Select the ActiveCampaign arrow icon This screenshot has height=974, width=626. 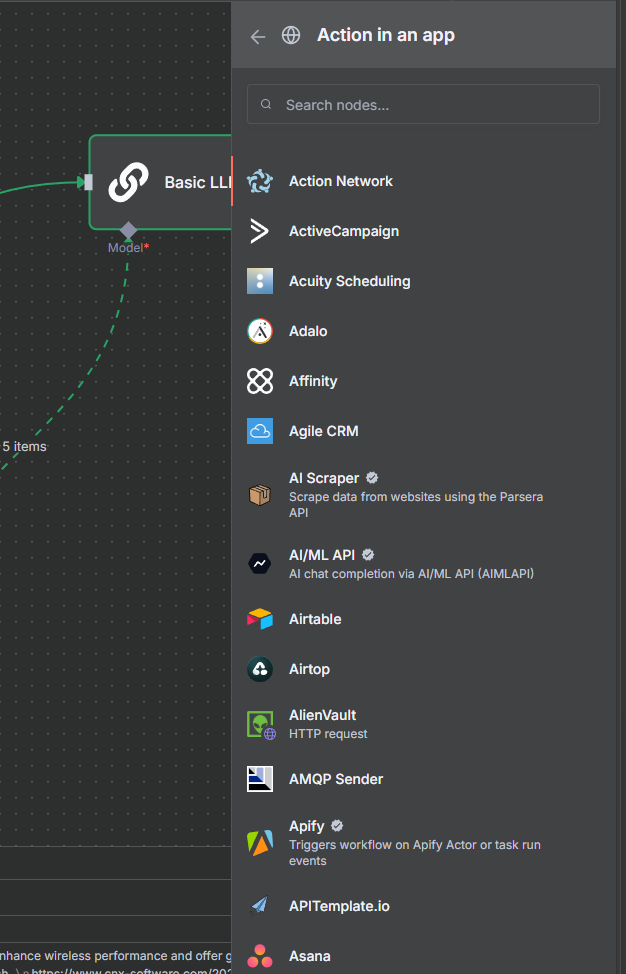click(x=260, y=231)
